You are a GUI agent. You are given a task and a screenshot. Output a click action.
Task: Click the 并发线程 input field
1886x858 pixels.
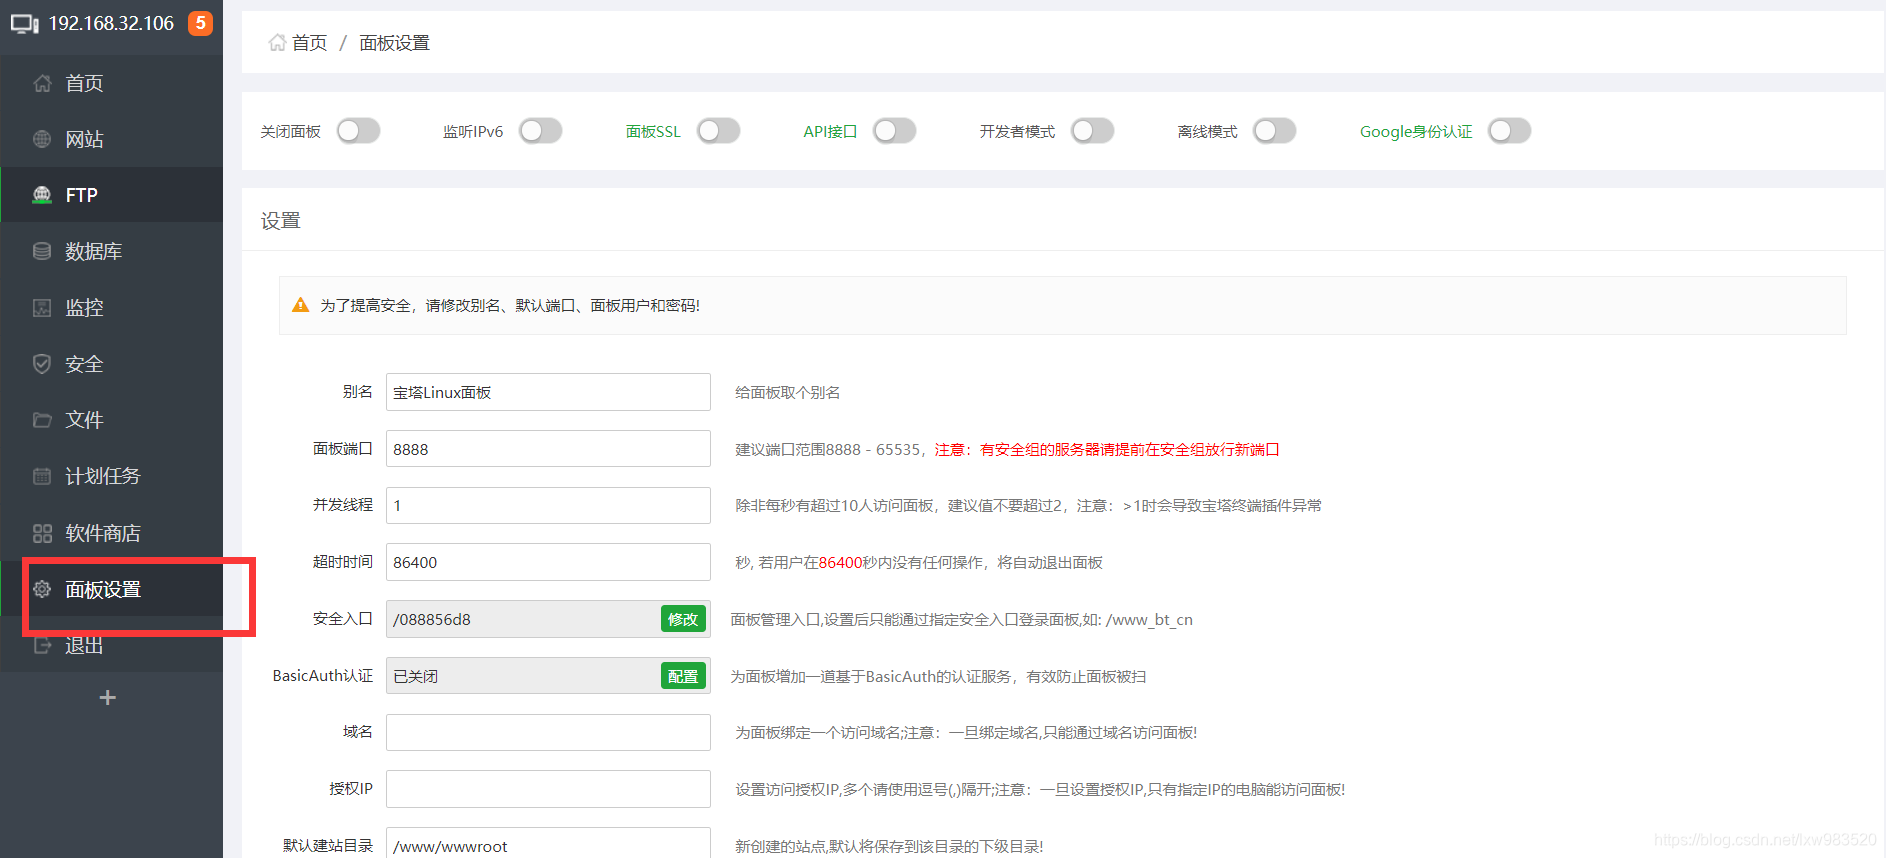coord(548,505)
